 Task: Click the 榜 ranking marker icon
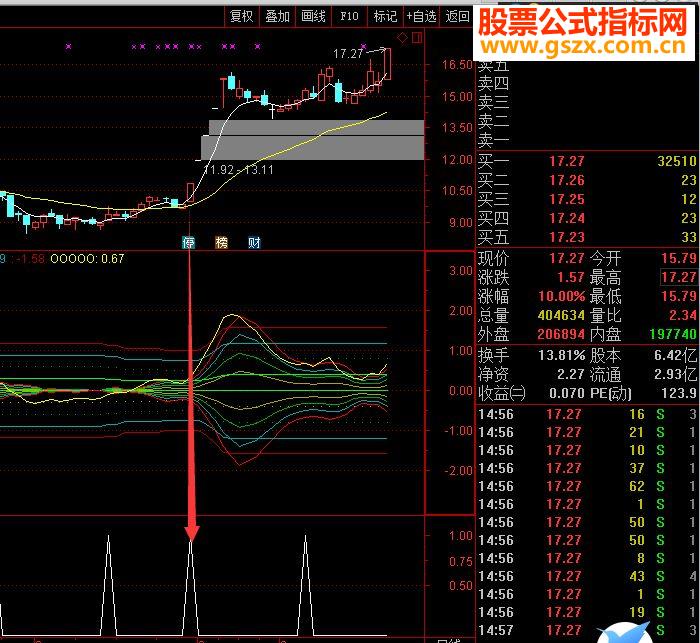(x=221, y=242)
